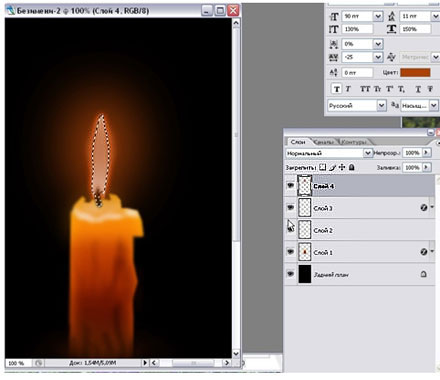Image resolution: width=440 pixels, height=380 pixels.
Task: Click the vertical scale icon beside 130%
Action: click(x=334, y=29)
